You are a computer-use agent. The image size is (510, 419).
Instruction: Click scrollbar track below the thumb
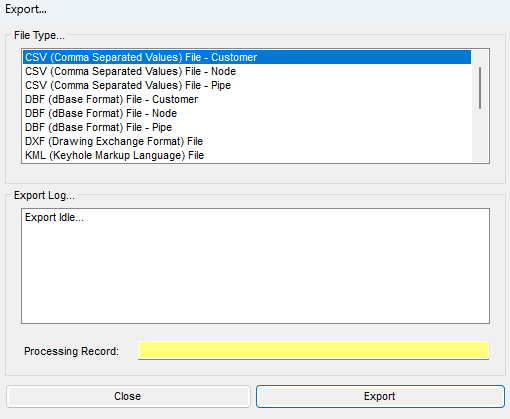tap(480, 135)
